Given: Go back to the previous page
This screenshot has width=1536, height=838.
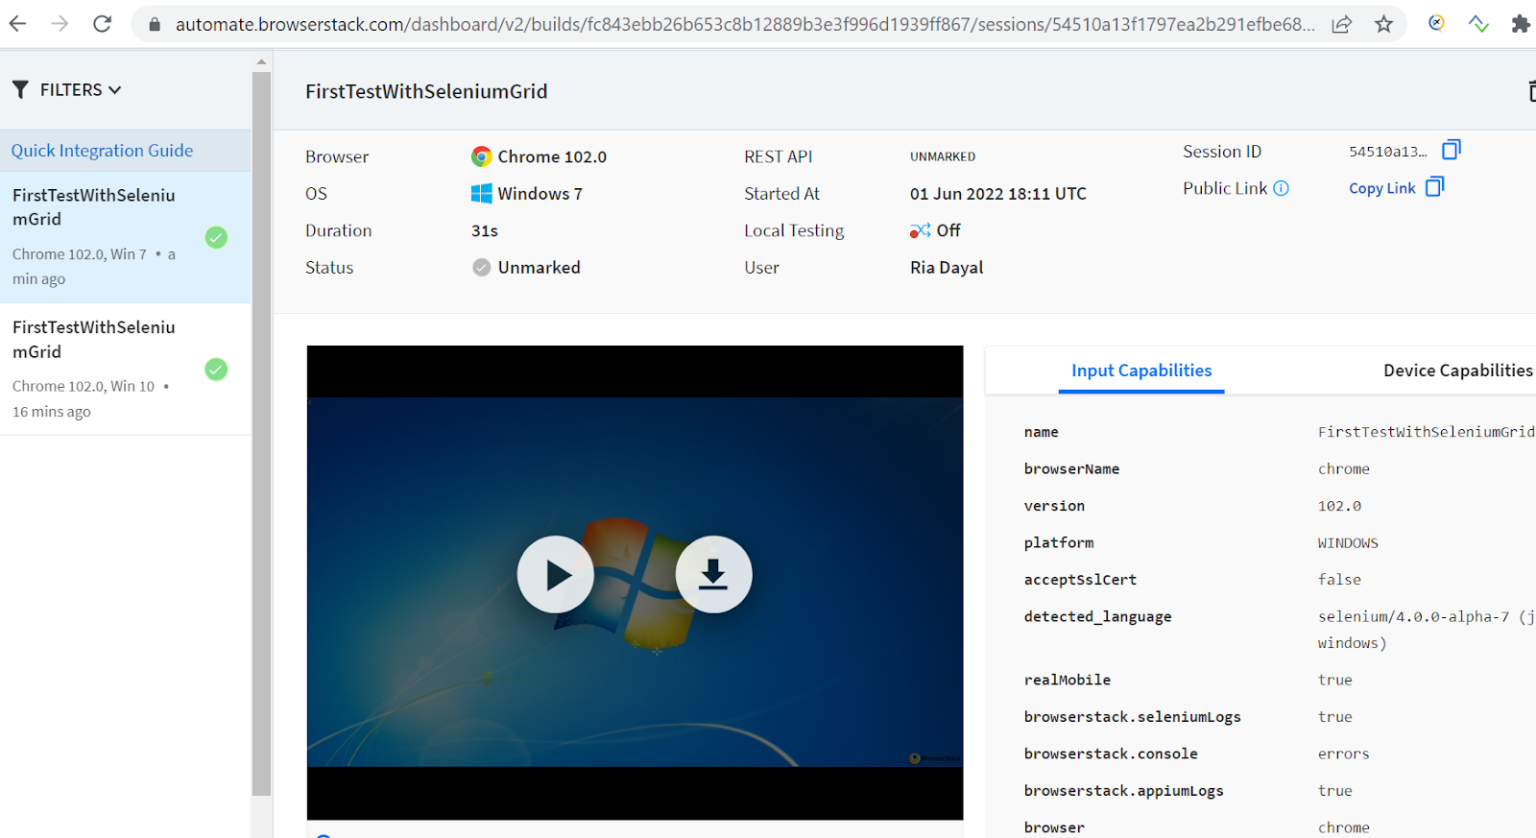Looking at the screenshot, I should click(x=18, y=24).
